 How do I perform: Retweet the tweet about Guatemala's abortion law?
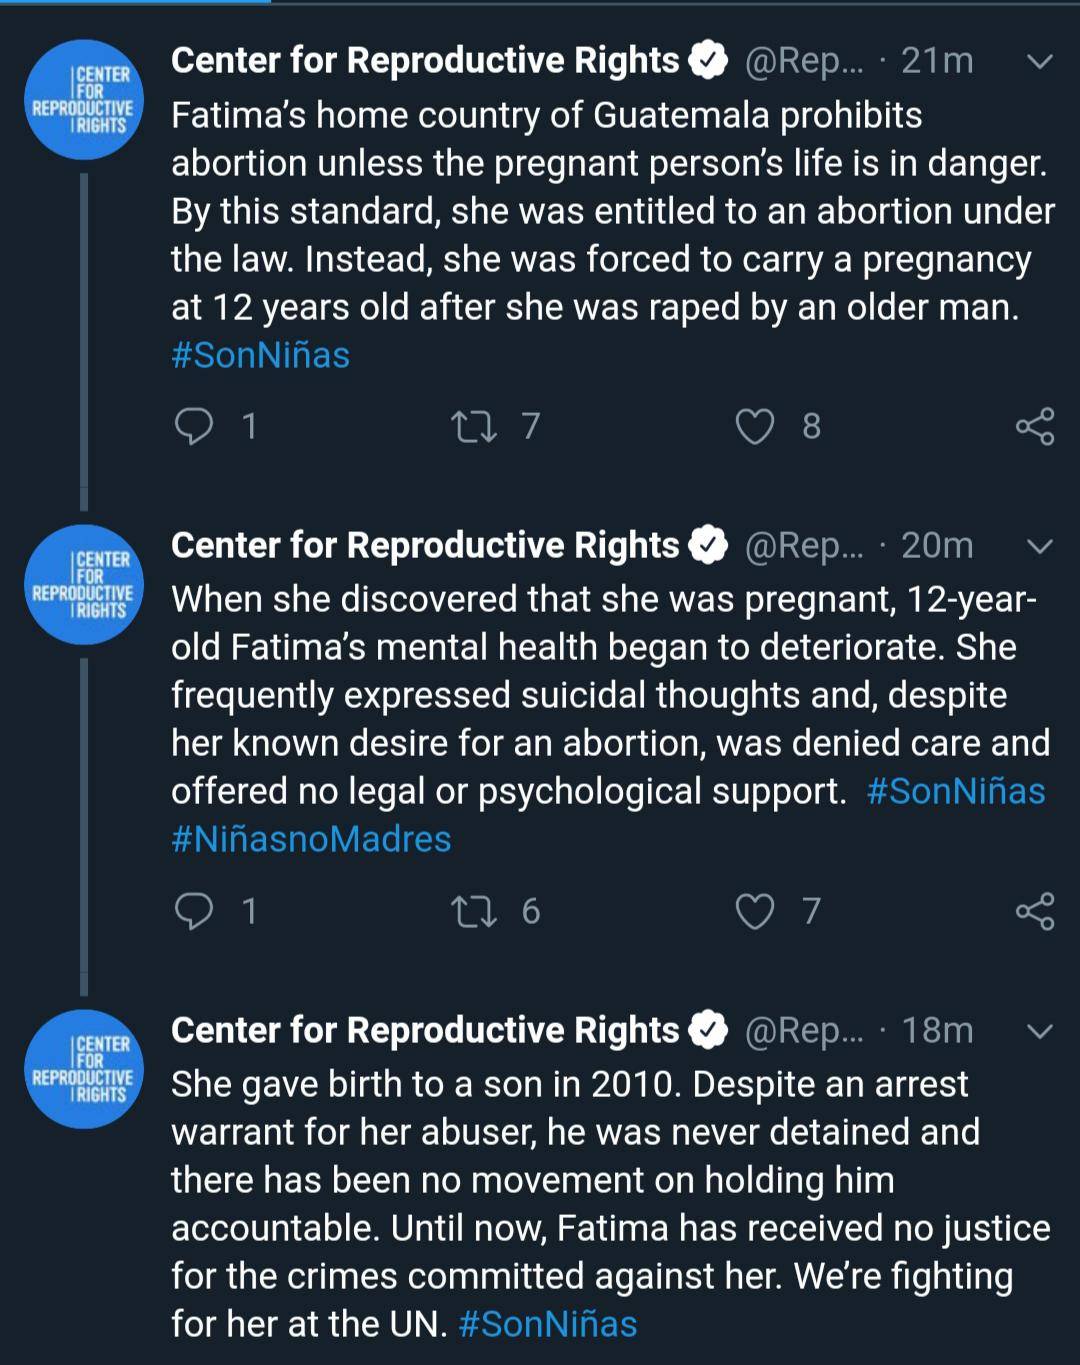tap(473, 427)
